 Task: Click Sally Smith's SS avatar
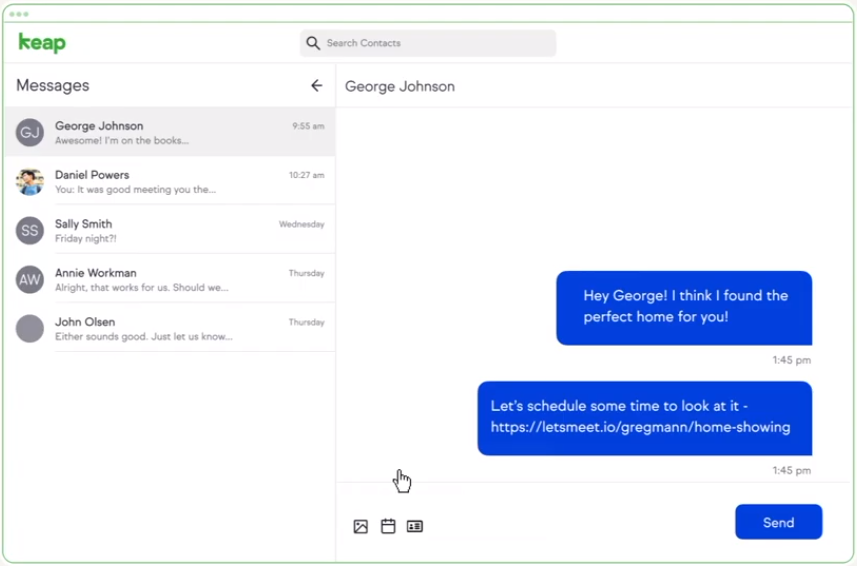tap(30, 230)
